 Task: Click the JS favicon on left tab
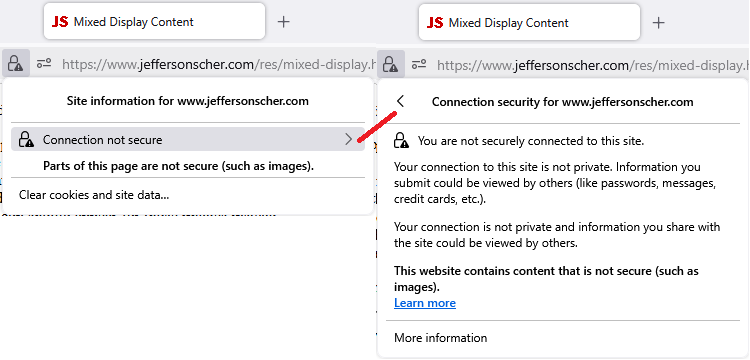(x=60, y=22)
